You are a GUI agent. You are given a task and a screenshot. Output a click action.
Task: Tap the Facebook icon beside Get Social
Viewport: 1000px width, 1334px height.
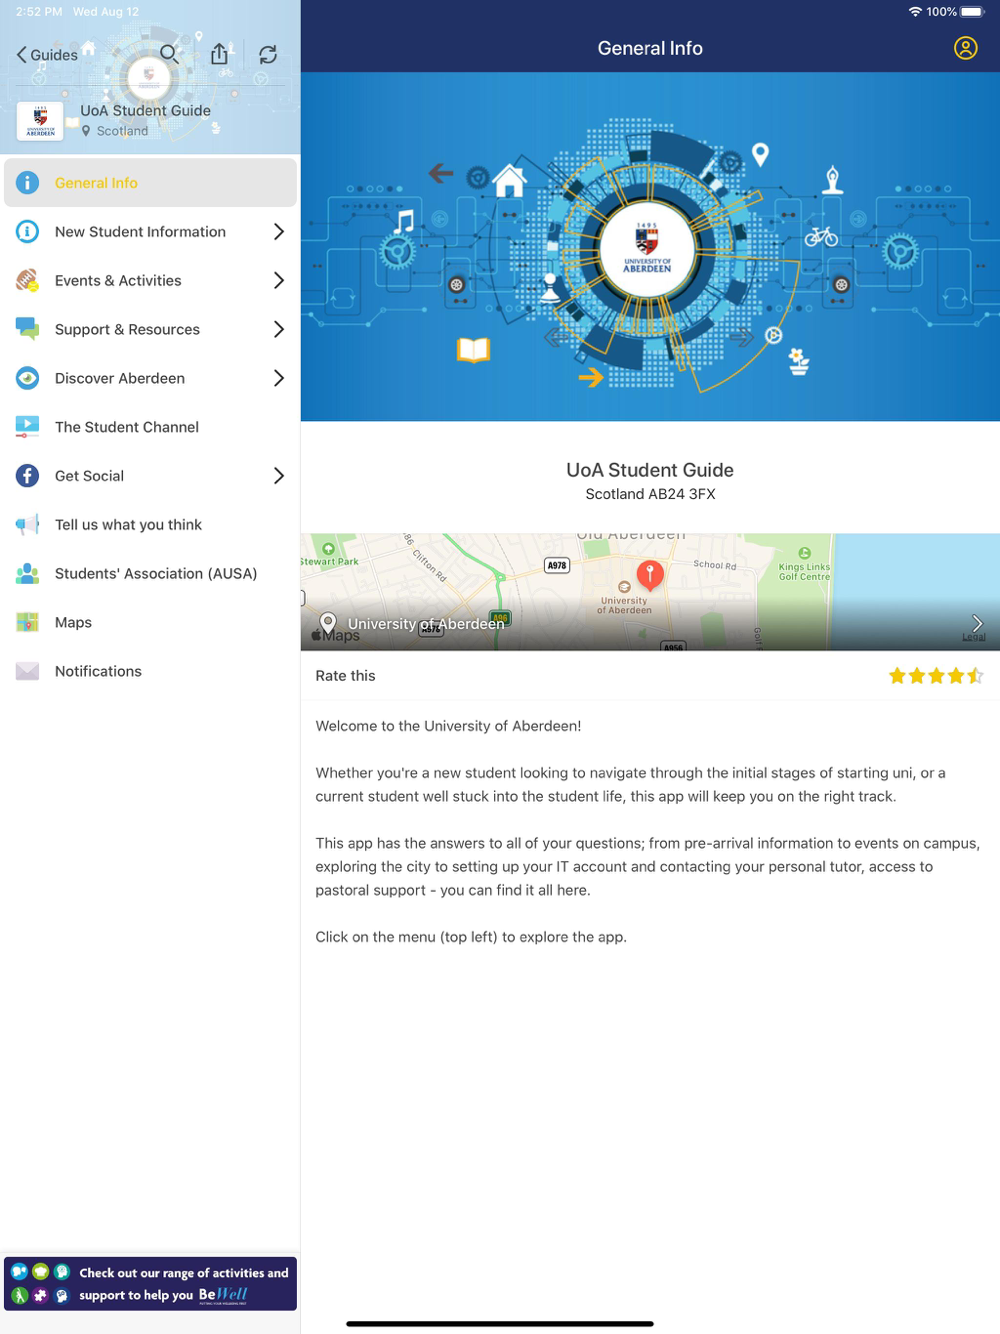click(x=27, y=476)
